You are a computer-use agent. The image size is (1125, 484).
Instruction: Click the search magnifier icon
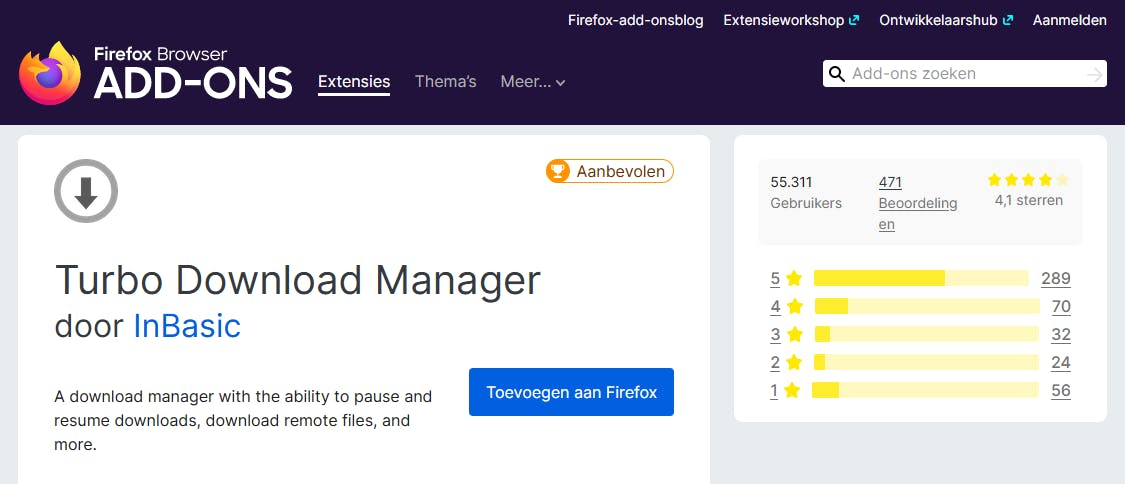837,74
